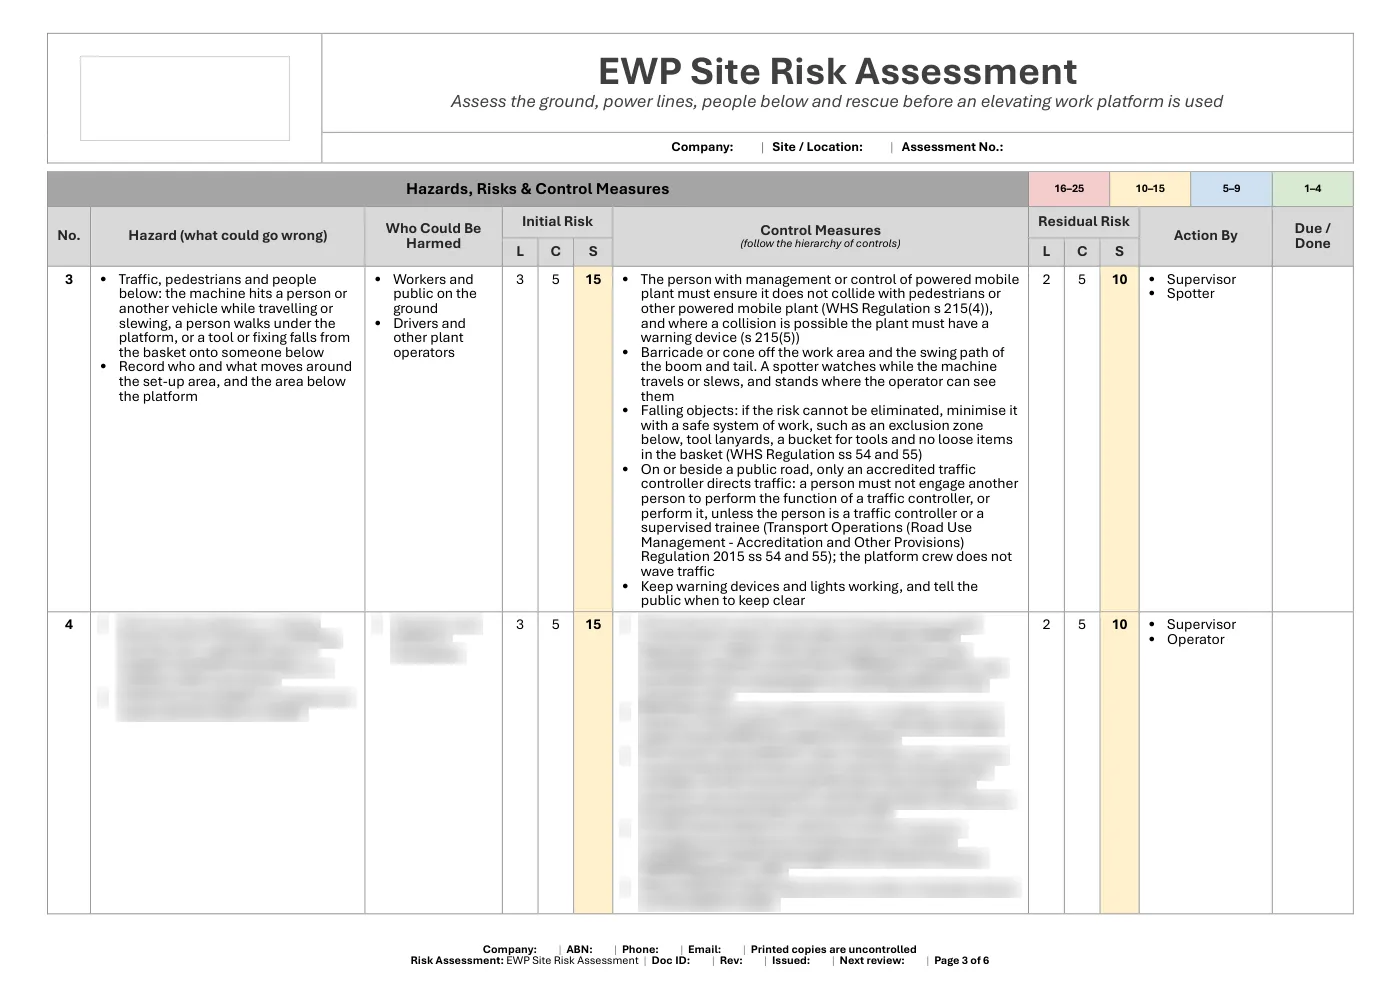Viewport: 1400px width, 990px height.
Task: Click the "Site / Location:" header field
Action: [x=817, y=147]
